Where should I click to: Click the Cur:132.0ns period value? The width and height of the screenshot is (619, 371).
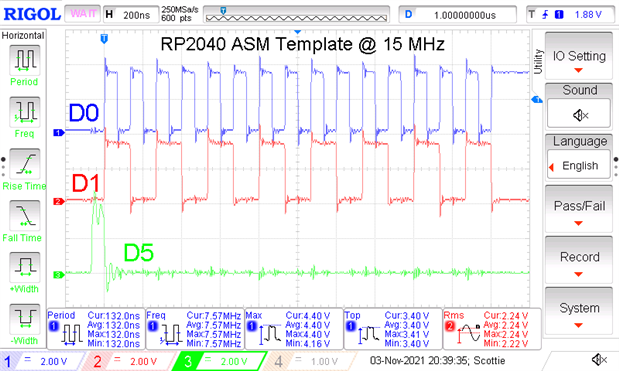pos(114,316)
